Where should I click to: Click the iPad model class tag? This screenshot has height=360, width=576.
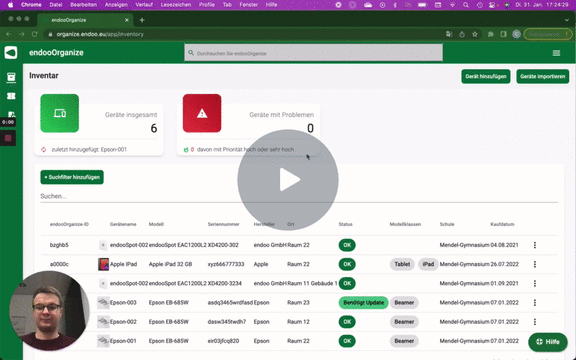click(428, 264)
